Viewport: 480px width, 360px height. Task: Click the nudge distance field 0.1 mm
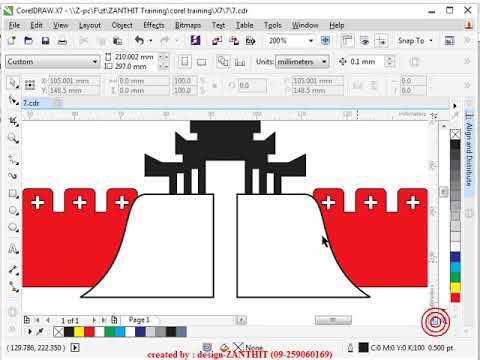366,62
